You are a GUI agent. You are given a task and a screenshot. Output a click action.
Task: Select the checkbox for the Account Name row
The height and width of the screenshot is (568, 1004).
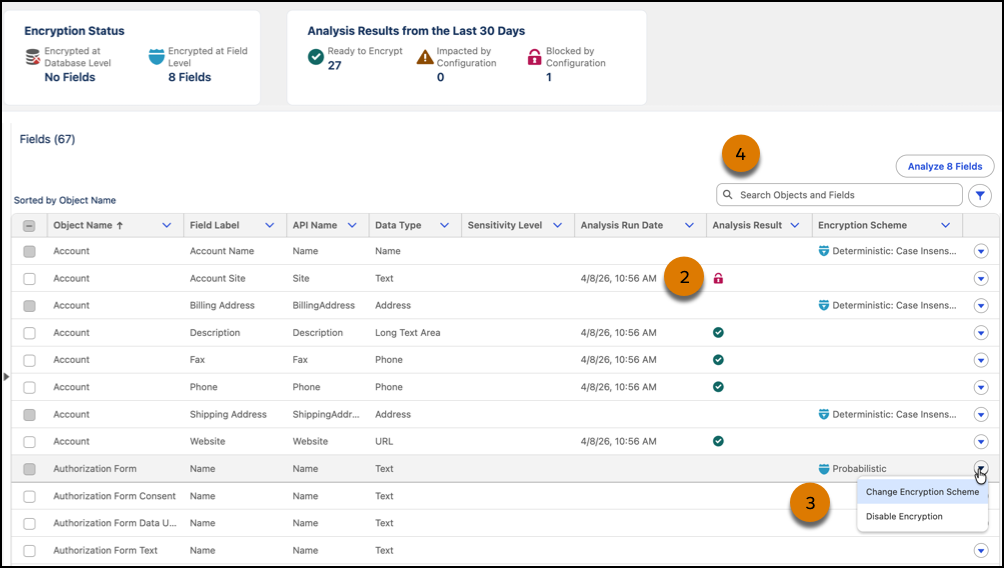click(29, 252)
